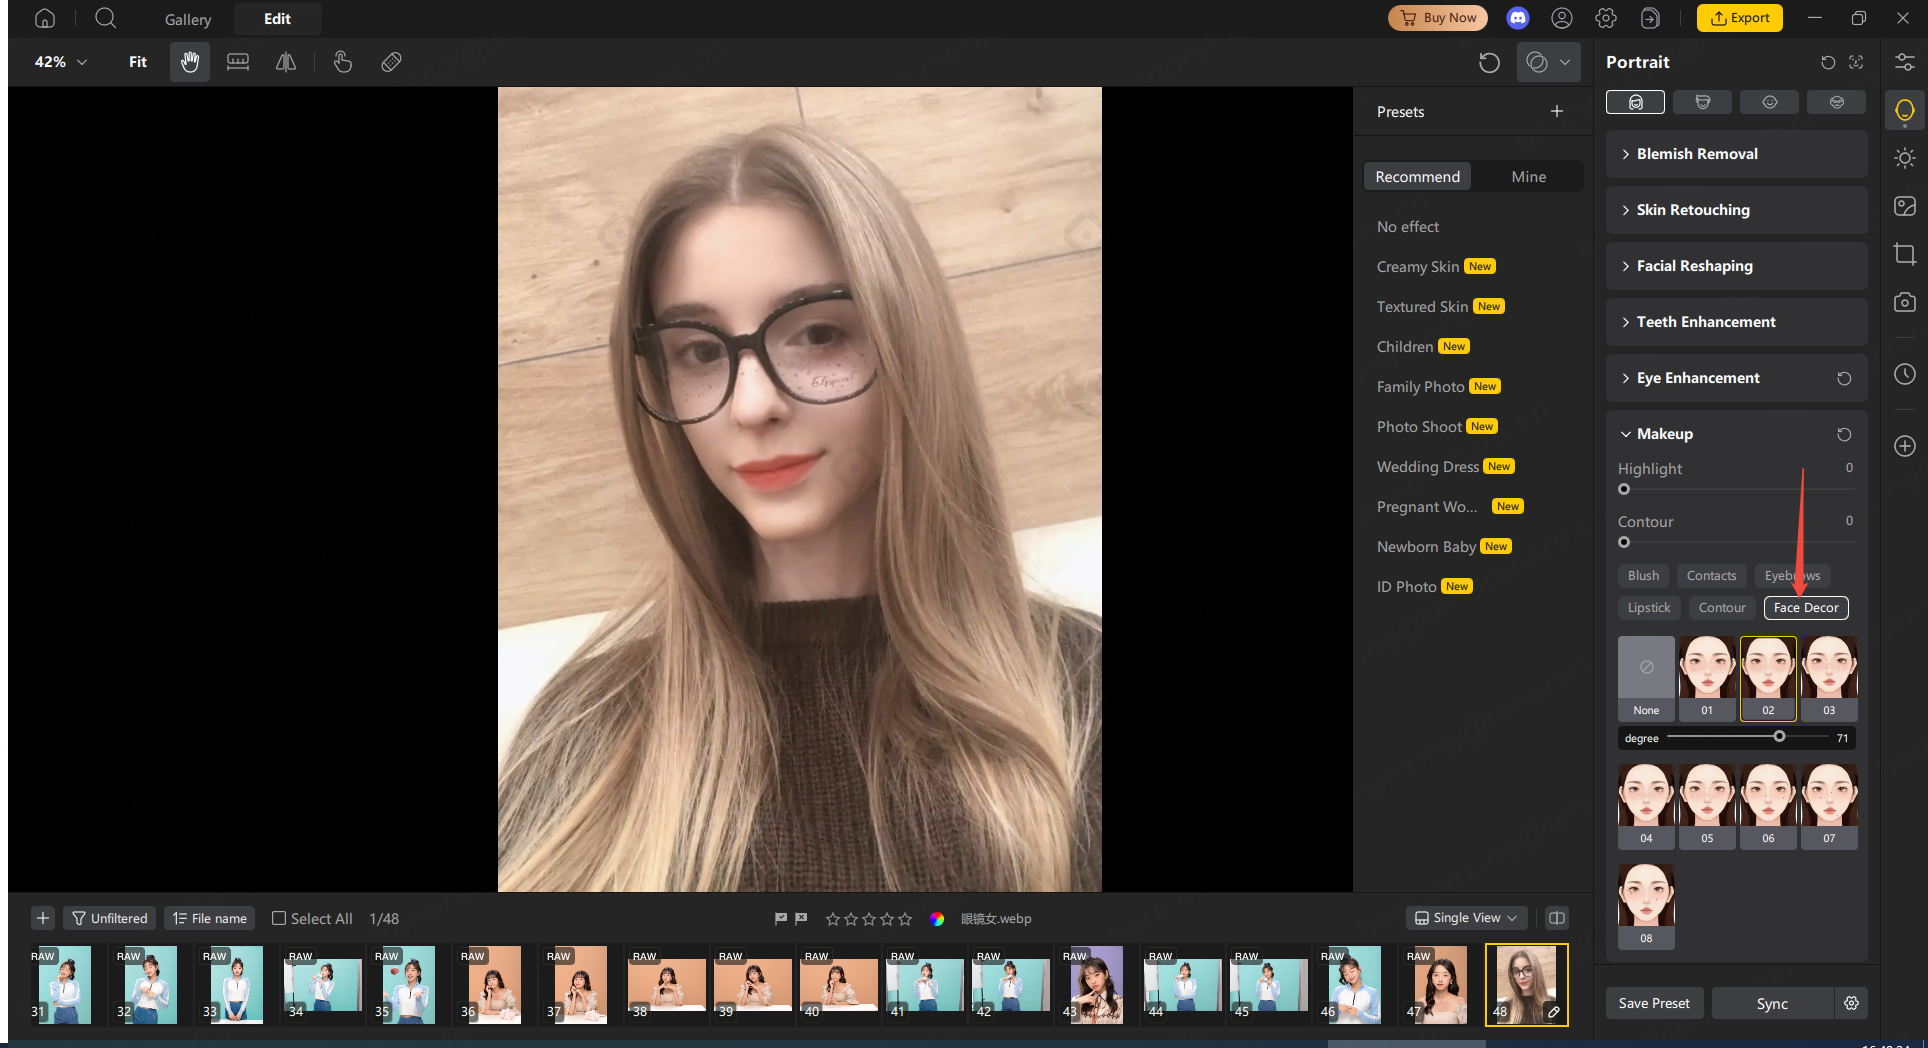Open the Portrait lightbulb sidebar icon

tap(1905, 110)
